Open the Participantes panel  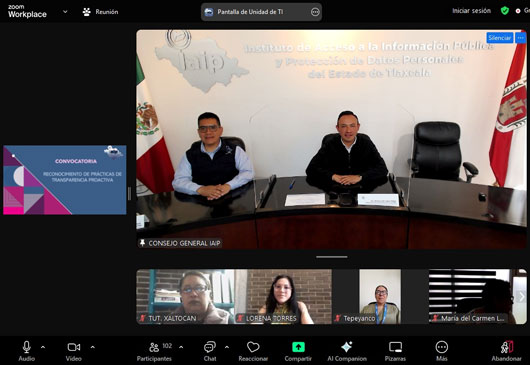pos(154,351)
